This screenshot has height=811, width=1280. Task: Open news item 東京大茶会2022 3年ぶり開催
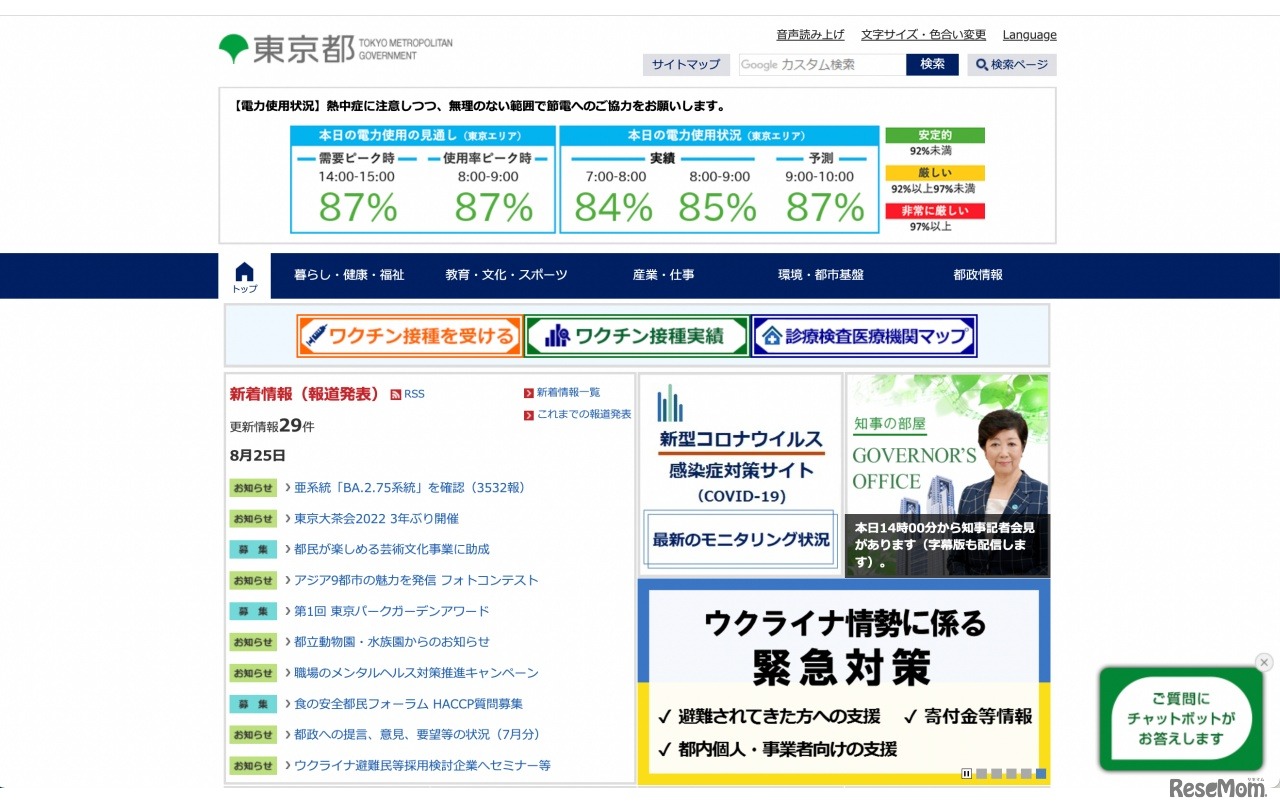coord(376,519)
